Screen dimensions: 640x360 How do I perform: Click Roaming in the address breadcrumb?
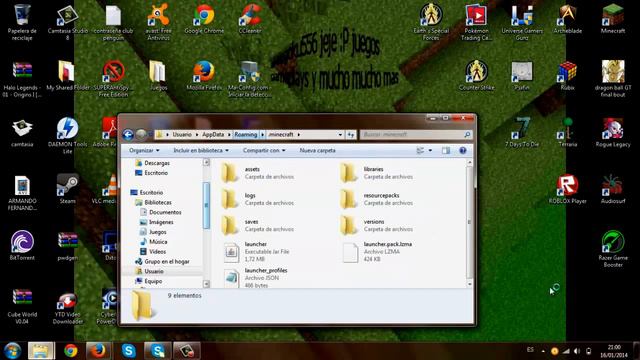click(x=246, y=134)
